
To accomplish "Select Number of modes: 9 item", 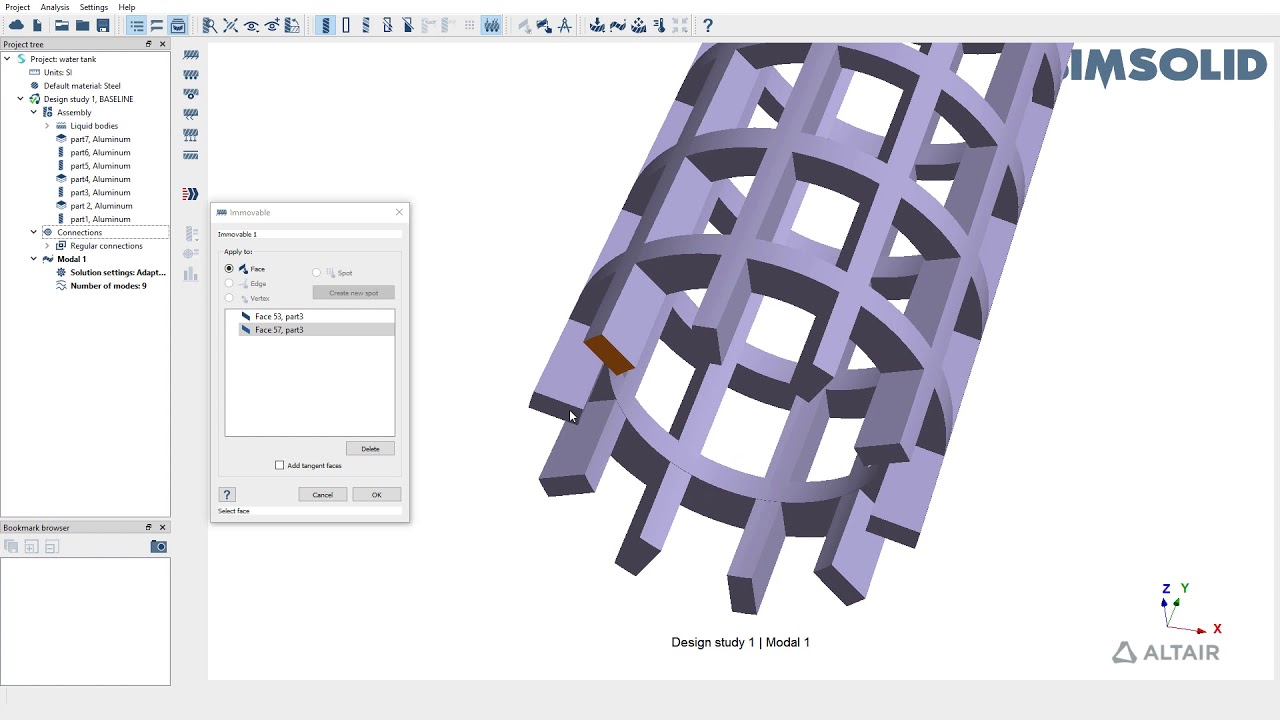I will click(108, 286).
